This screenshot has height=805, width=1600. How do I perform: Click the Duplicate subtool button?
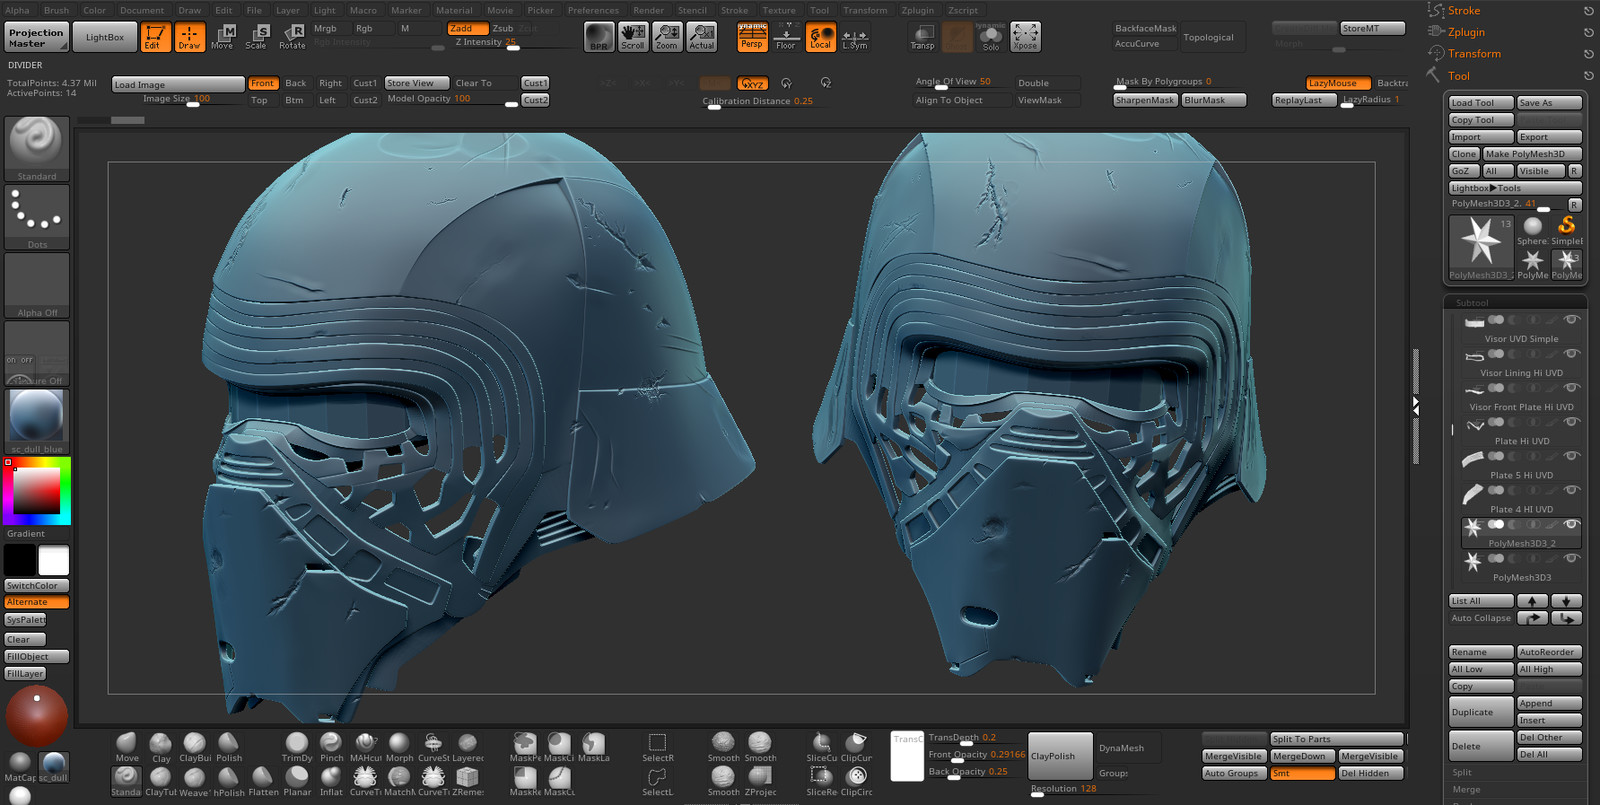1481,712
